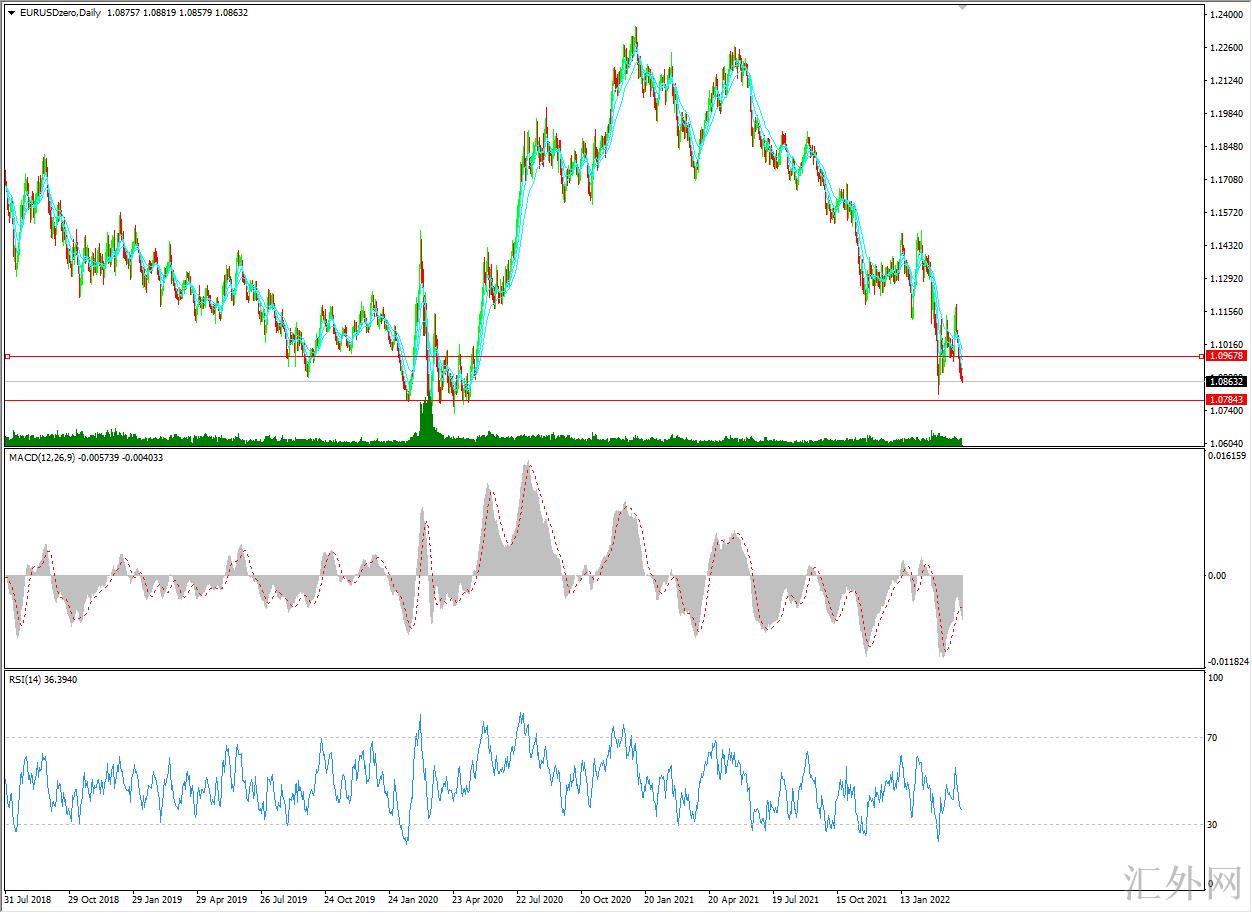Click the 31 Jul 2018 date label

28,899
